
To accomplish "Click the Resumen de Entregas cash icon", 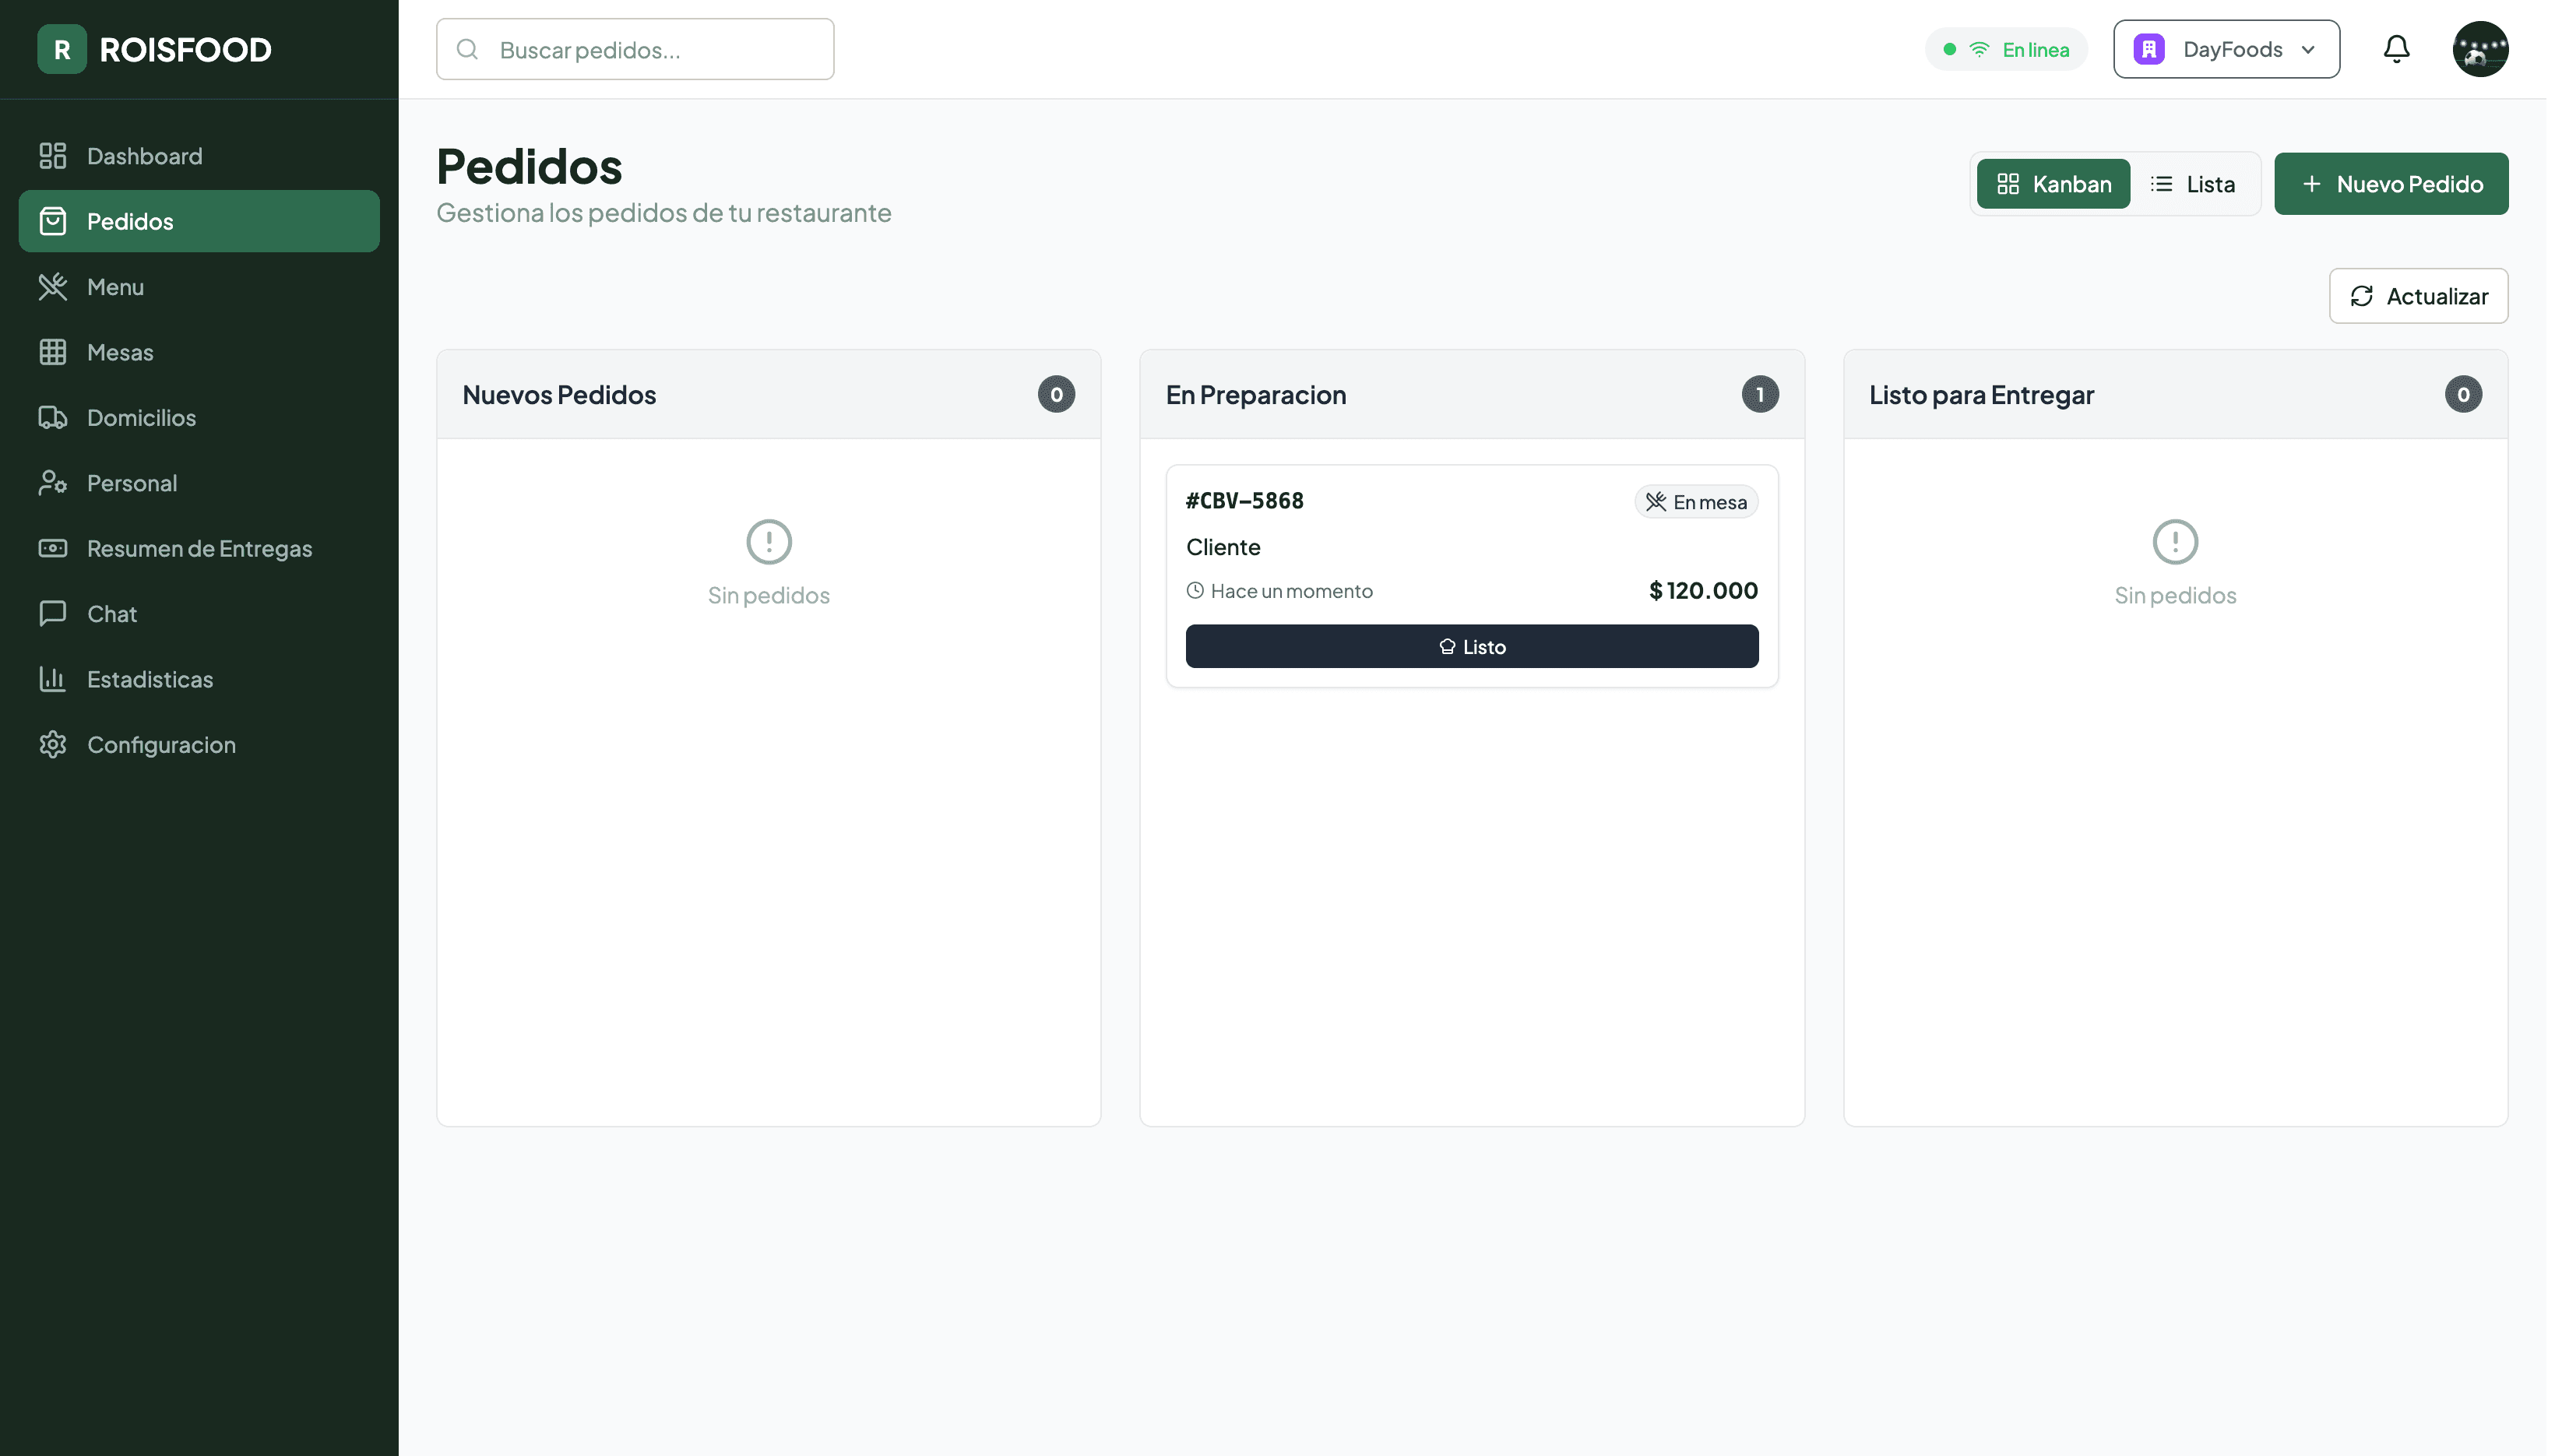I will pos(52,548).
